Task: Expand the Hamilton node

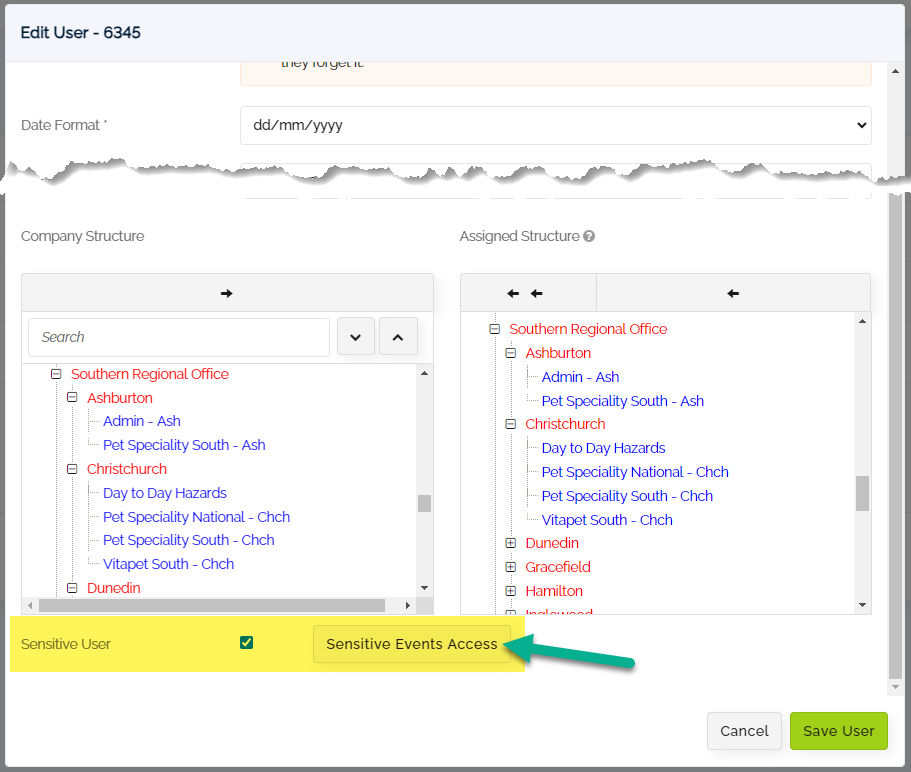Action: (x=511, y=591)
